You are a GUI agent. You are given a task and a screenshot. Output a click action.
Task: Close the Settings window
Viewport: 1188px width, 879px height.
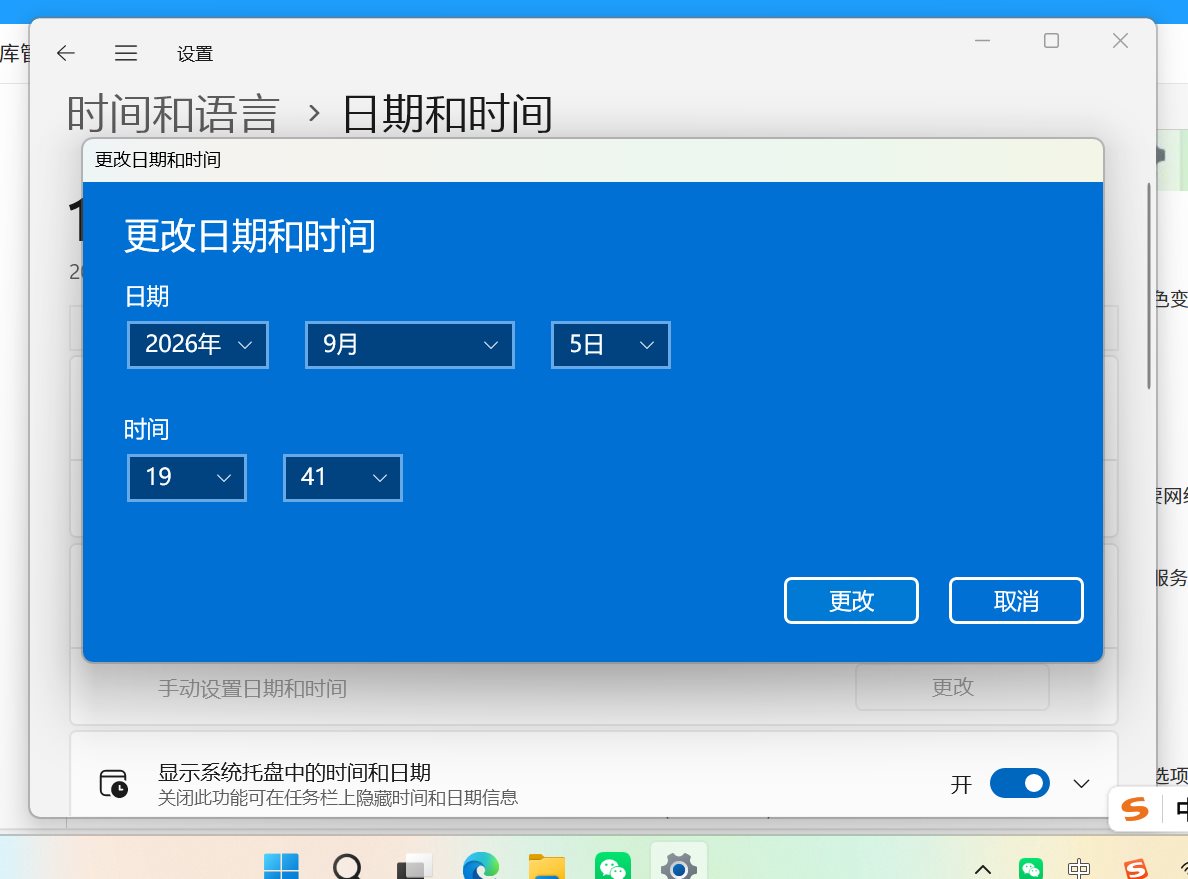(x=1121, y=40)
